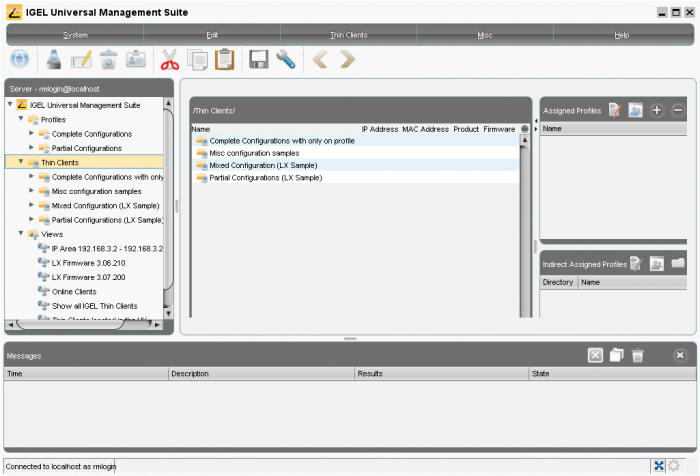Open the System menu
The height and width of the screenshot is (476, 700).
75,35
